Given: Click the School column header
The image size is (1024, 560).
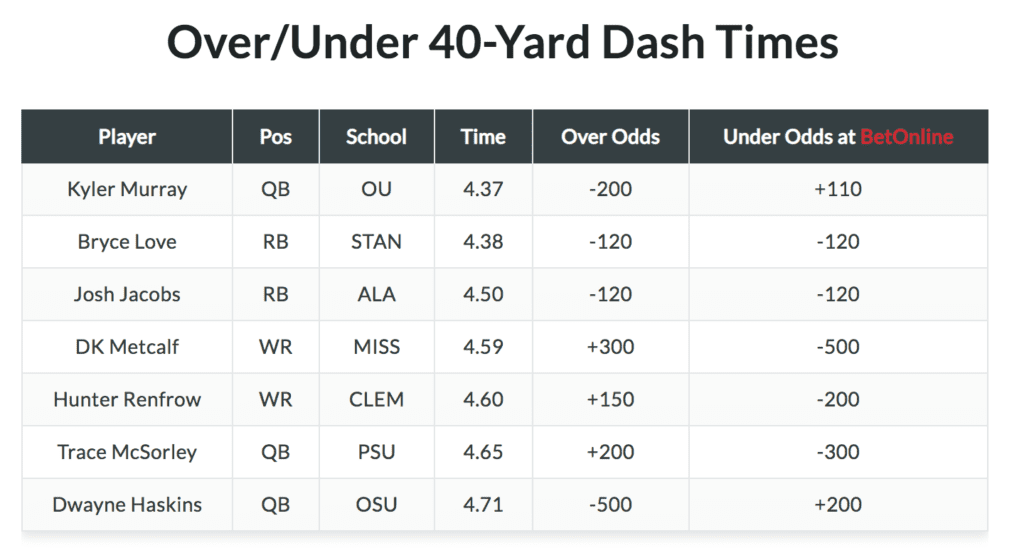Looking at the screenshot, I should point(376,137).
